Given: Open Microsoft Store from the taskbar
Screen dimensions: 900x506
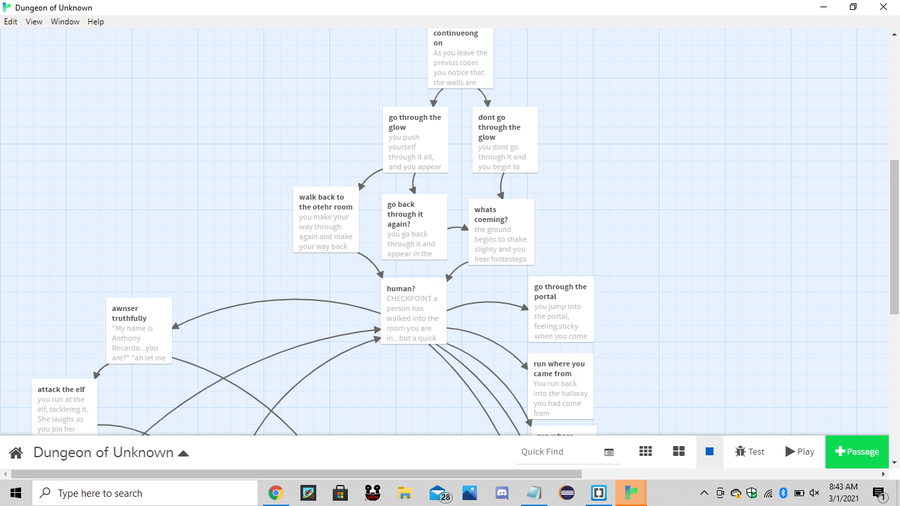Looking at the screenshot, I should pyautogui.click(x=340, y=493).
